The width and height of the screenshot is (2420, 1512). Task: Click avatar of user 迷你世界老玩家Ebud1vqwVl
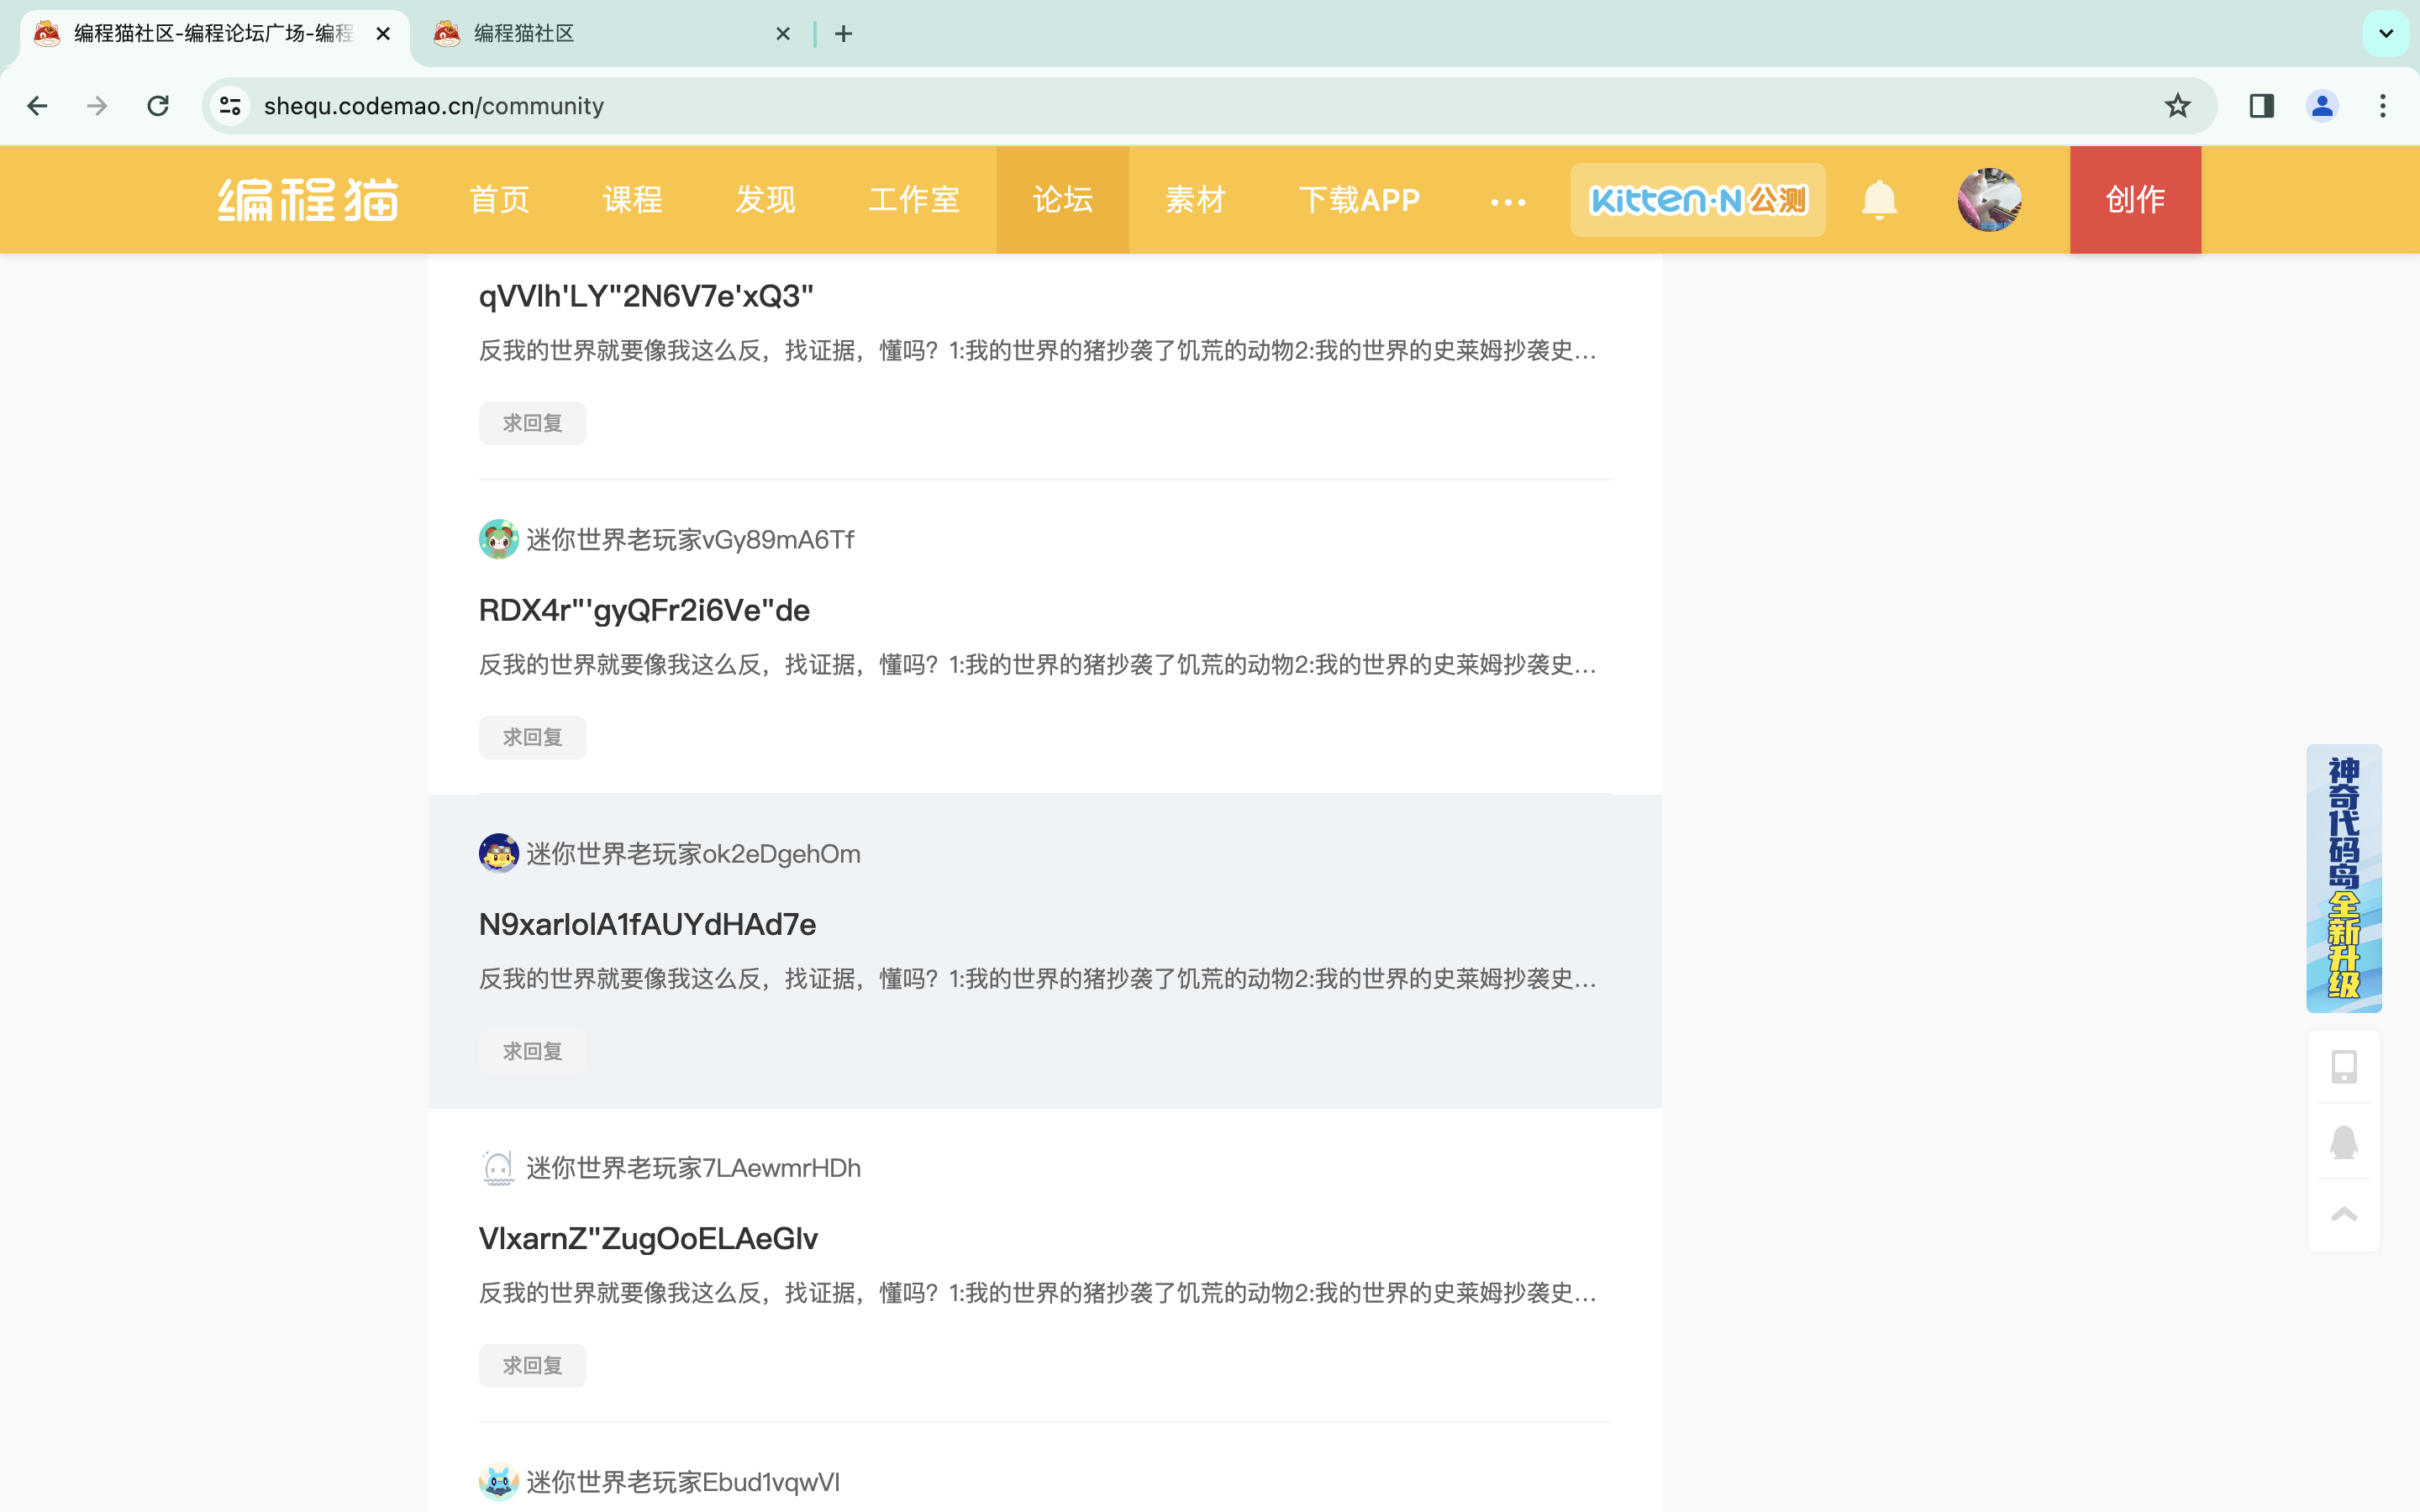(498, 1481)
